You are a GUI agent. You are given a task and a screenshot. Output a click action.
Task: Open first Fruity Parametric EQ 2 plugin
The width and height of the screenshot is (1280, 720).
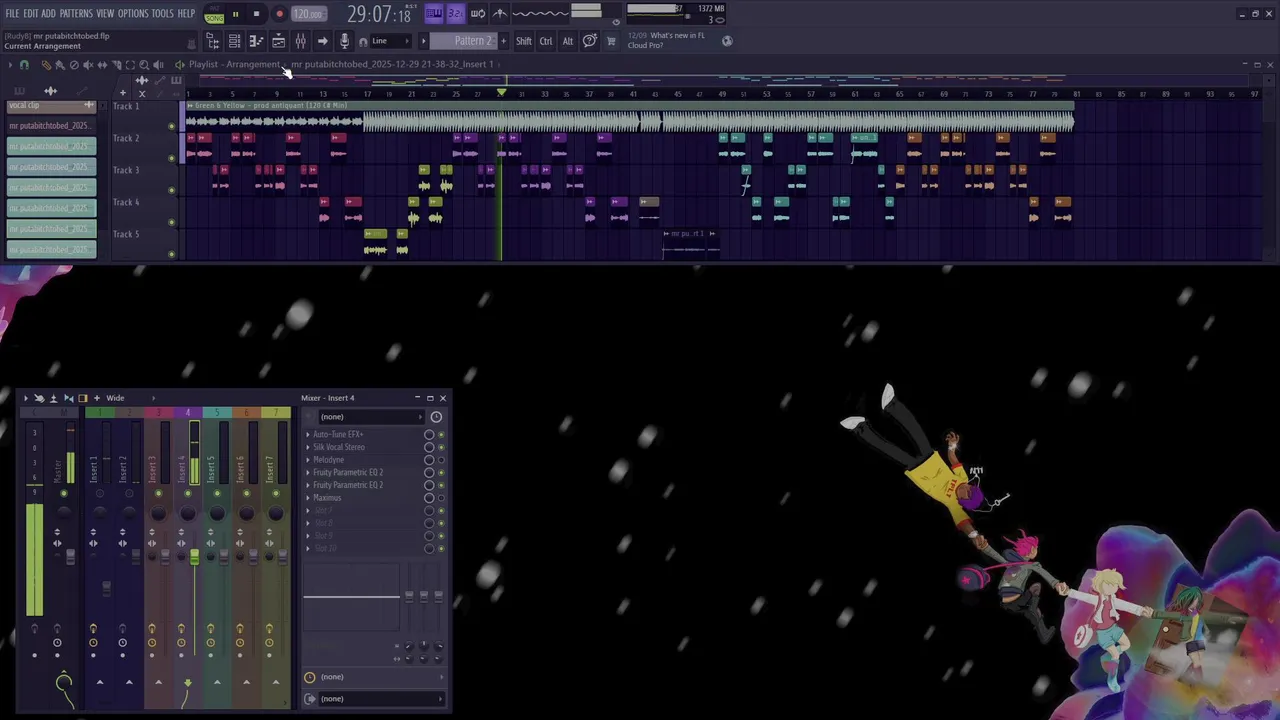click(x=348, y=472)
